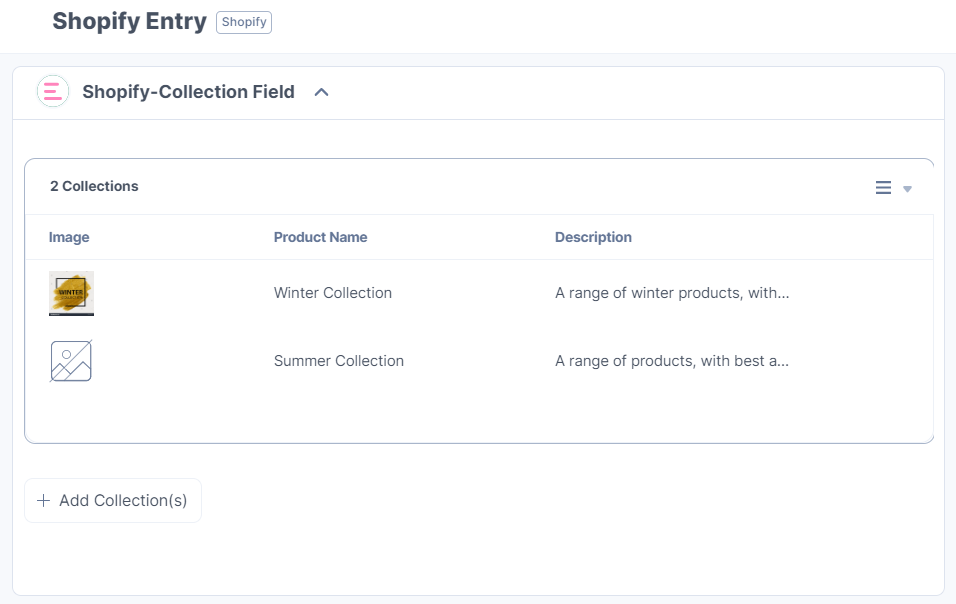This screenshot has width=956, height=604.
Task: Click the Add Collection(s) button
Action: (x=112, y=500)
